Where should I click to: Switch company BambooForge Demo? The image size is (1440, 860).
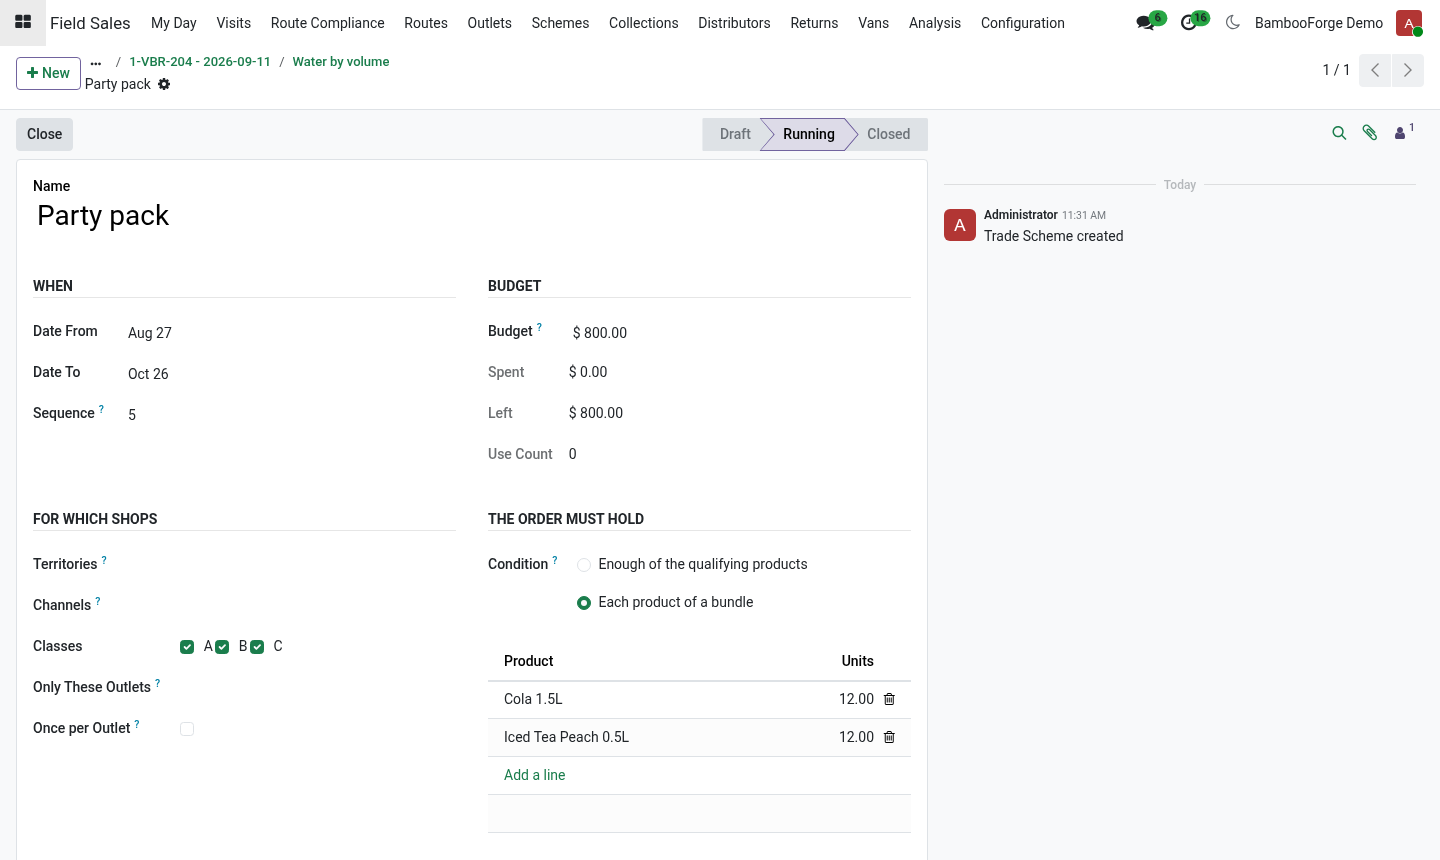(x=1319, y=23)
